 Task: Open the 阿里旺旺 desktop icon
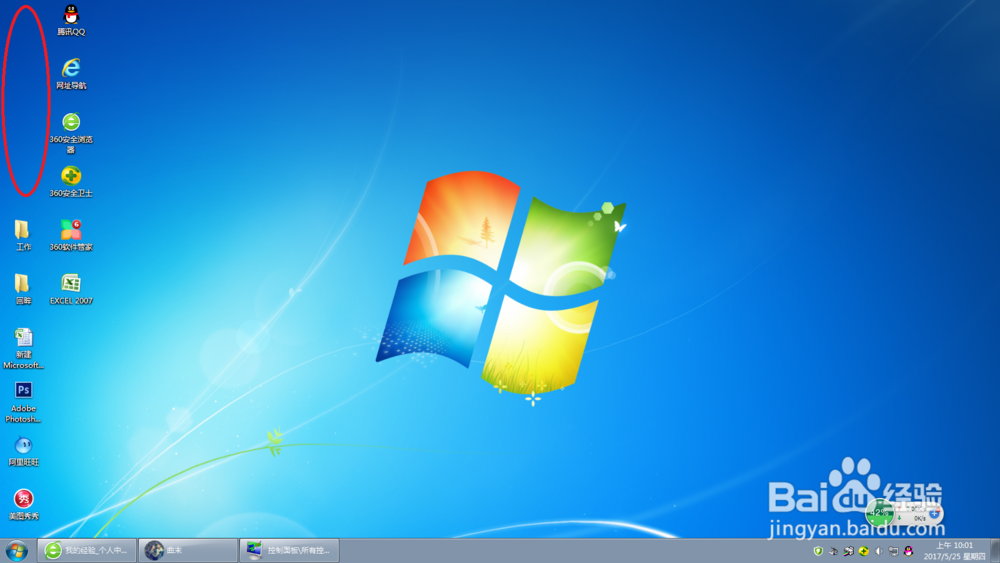(23, 451)
